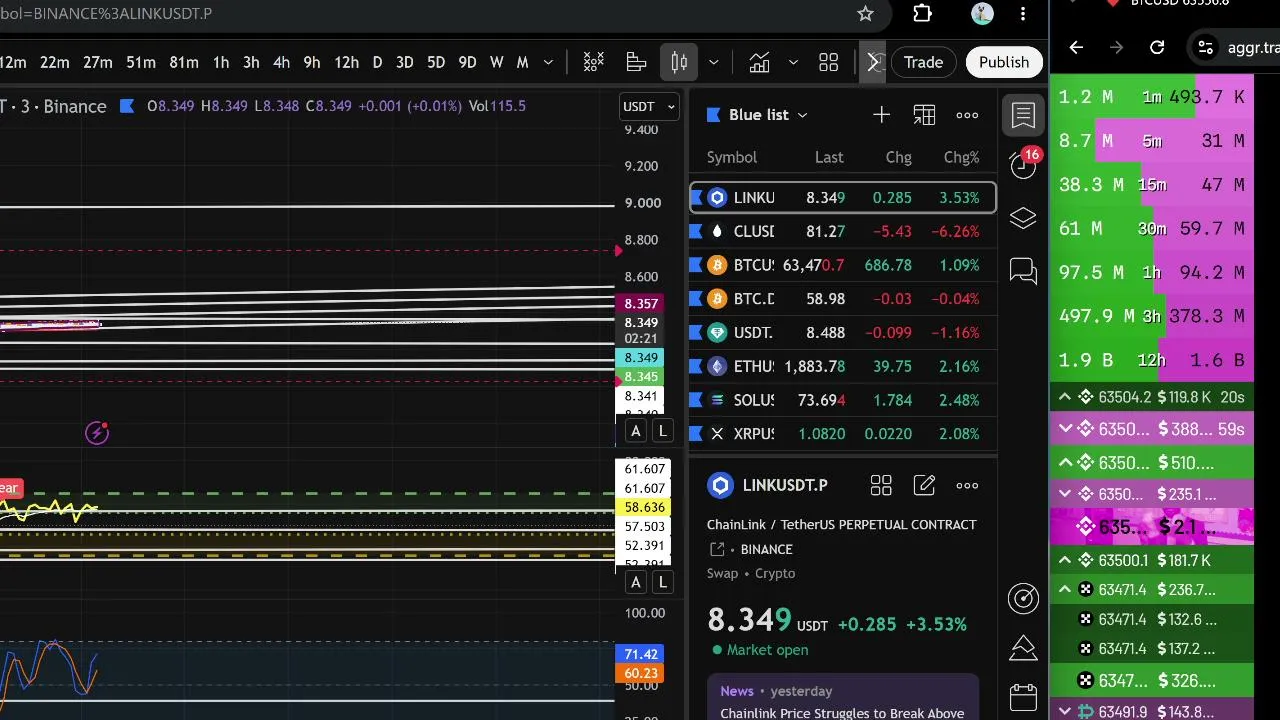Open the watchlist sidebar panel icon

1023,115
